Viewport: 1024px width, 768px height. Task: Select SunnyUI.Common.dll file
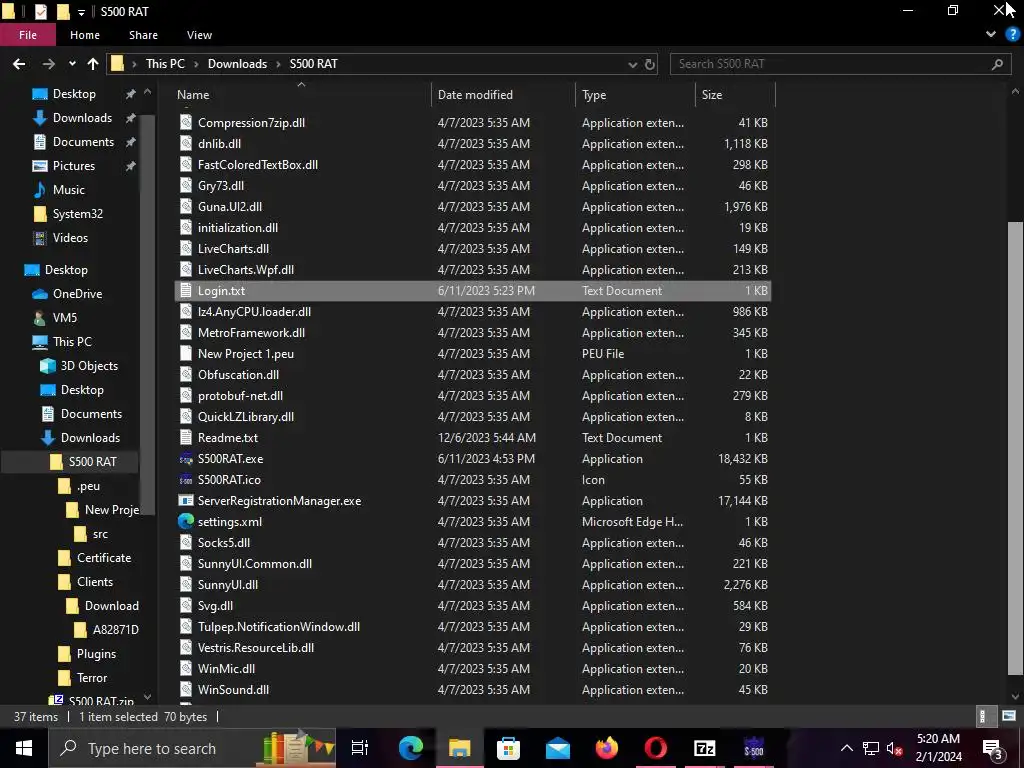coord(255,564)
